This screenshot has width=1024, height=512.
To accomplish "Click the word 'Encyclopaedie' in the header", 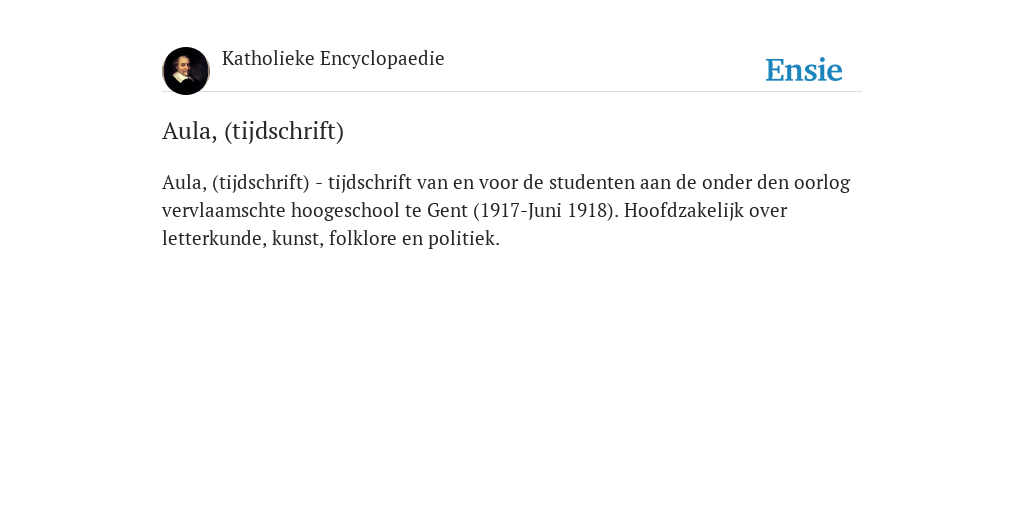I will coord(382,59).
